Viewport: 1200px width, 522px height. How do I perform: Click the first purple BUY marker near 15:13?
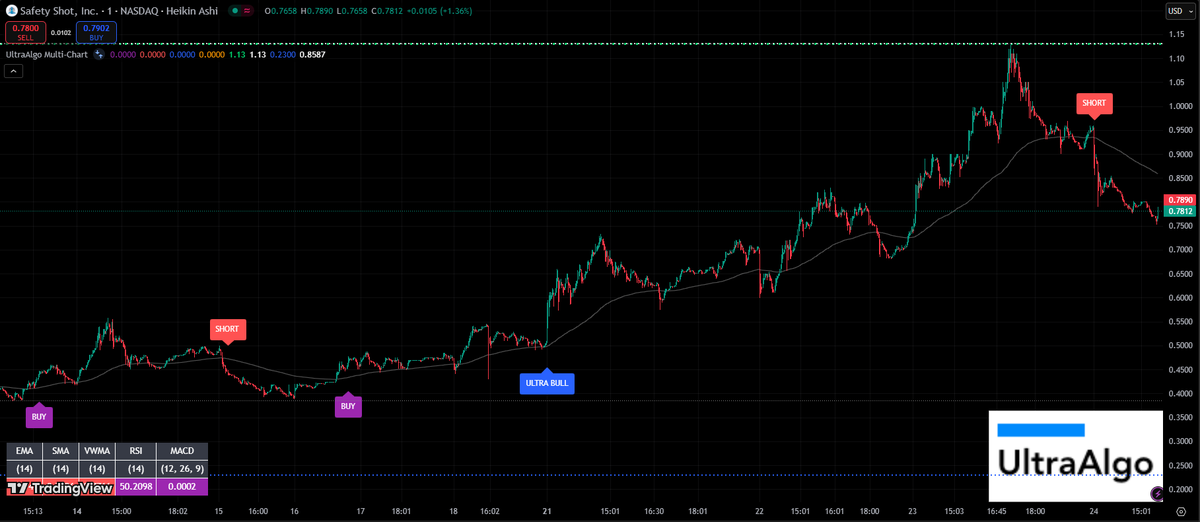(x=39, y=414)
